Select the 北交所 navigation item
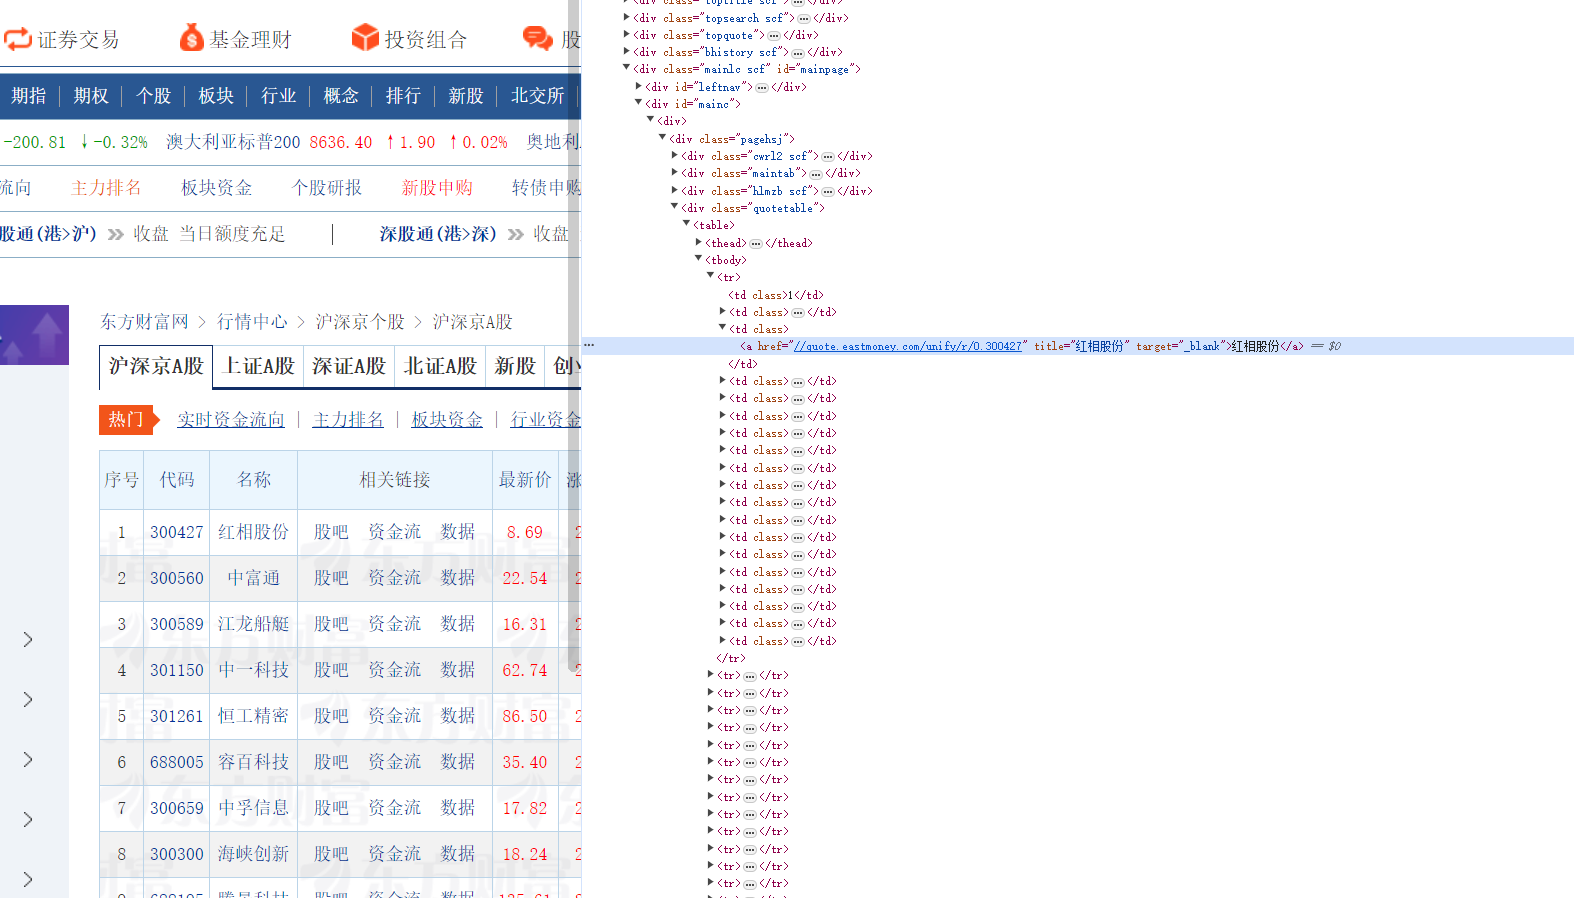Viewport: 1574px width, 898px height. click(x=538, y=96)
